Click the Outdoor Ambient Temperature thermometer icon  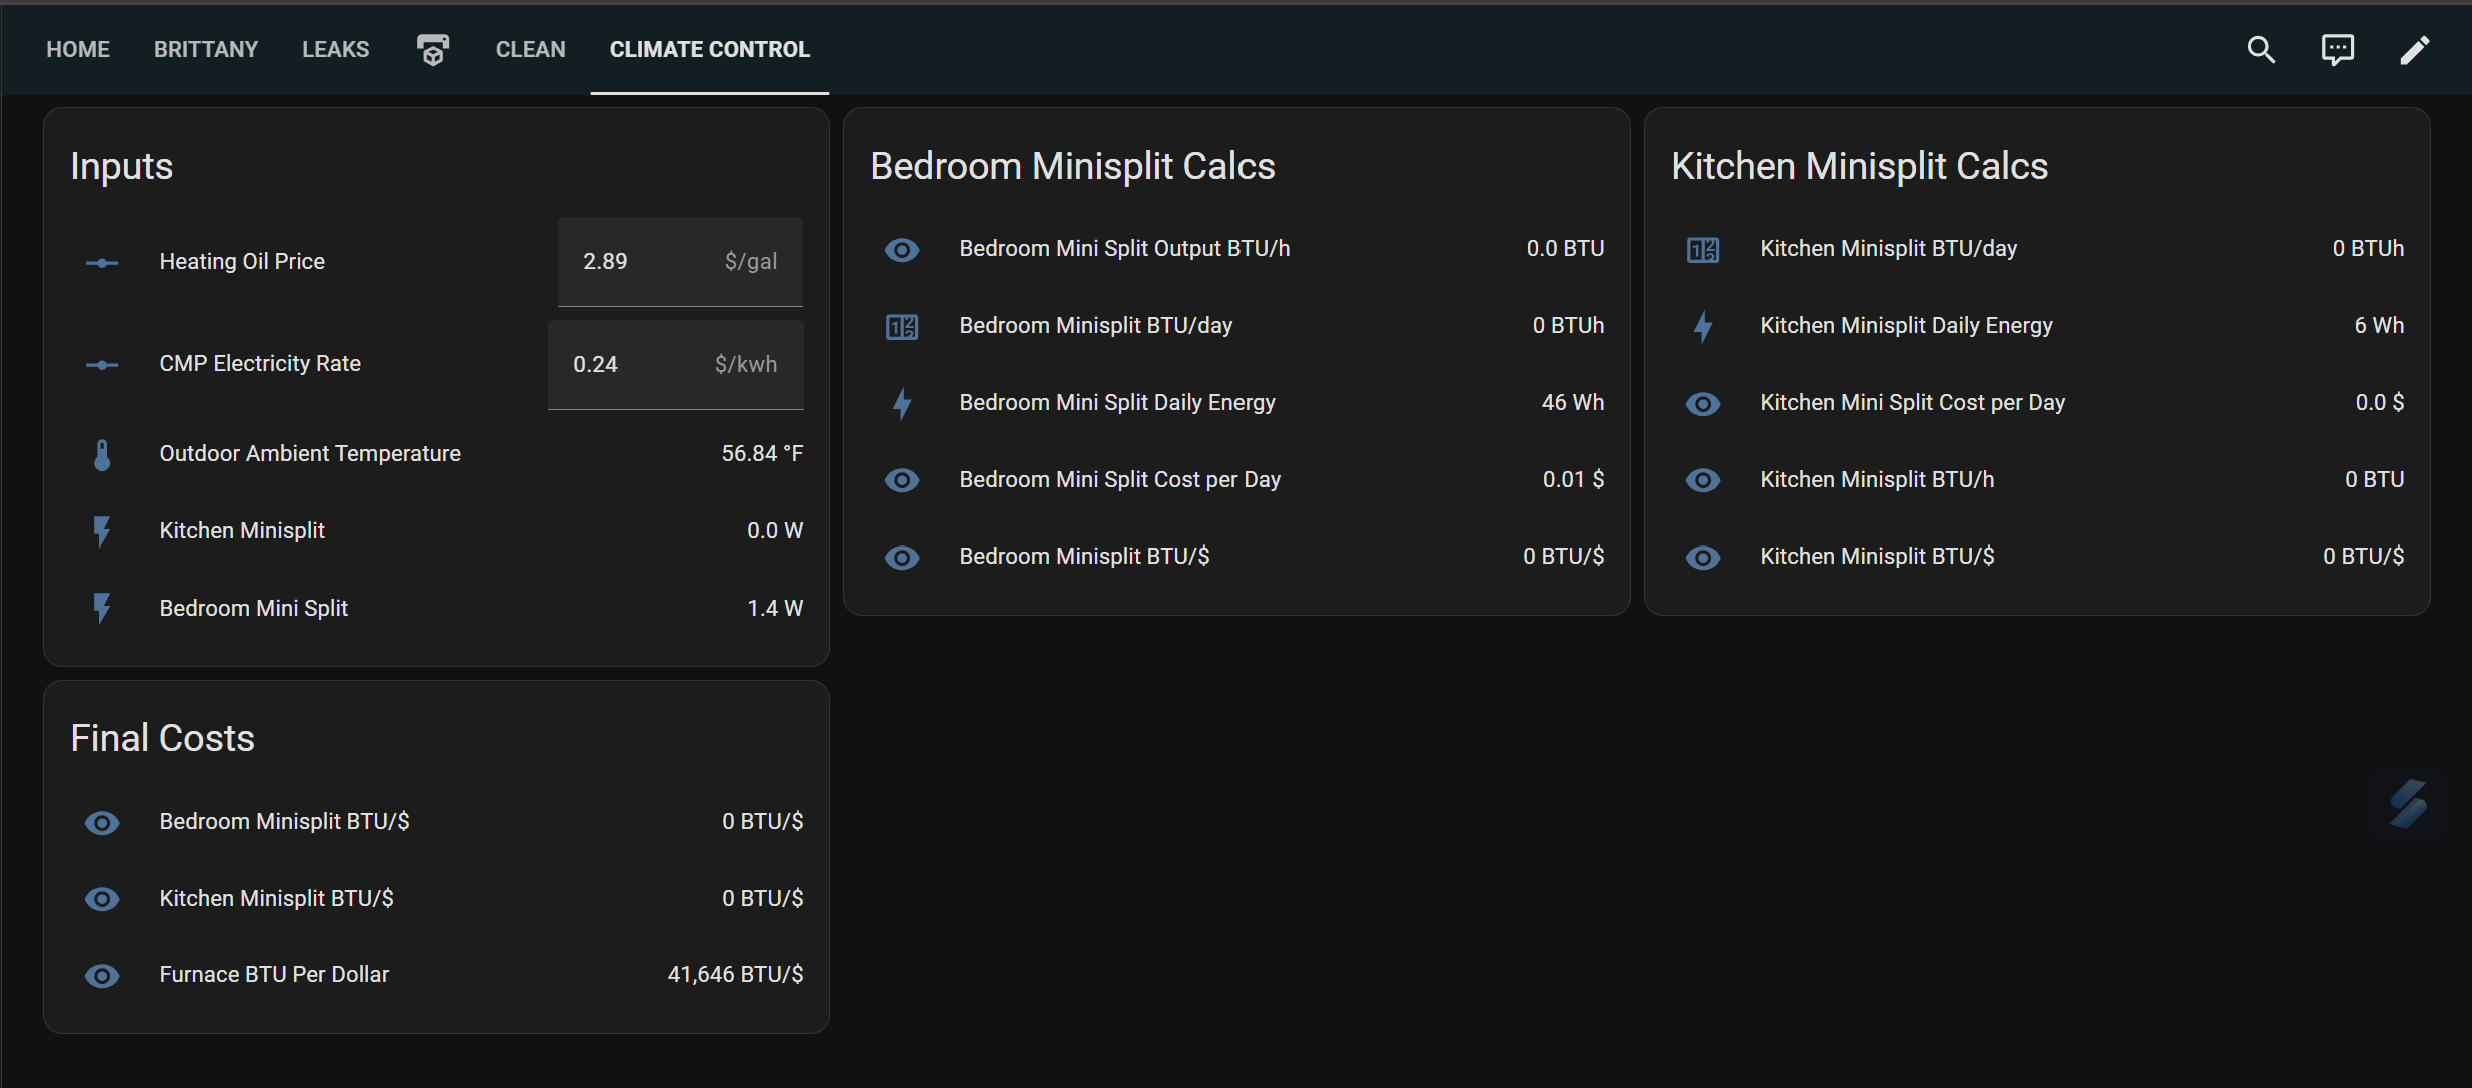[102, 454]
